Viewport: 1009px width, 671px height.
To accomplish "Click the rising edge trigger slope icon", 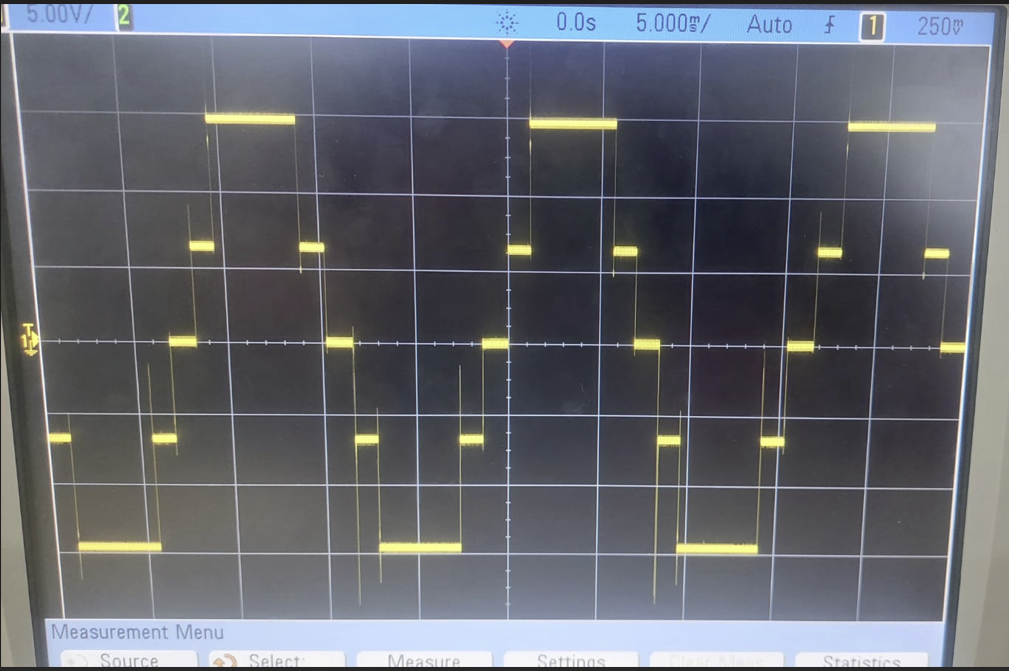I will point(829,25).
